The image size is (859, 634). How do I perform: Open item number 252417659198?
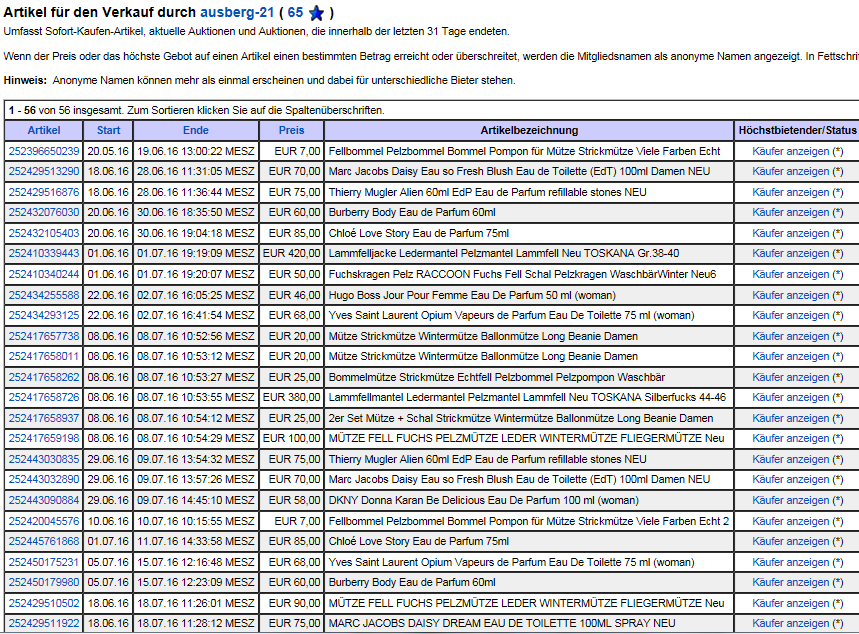[x=44, y=439]
